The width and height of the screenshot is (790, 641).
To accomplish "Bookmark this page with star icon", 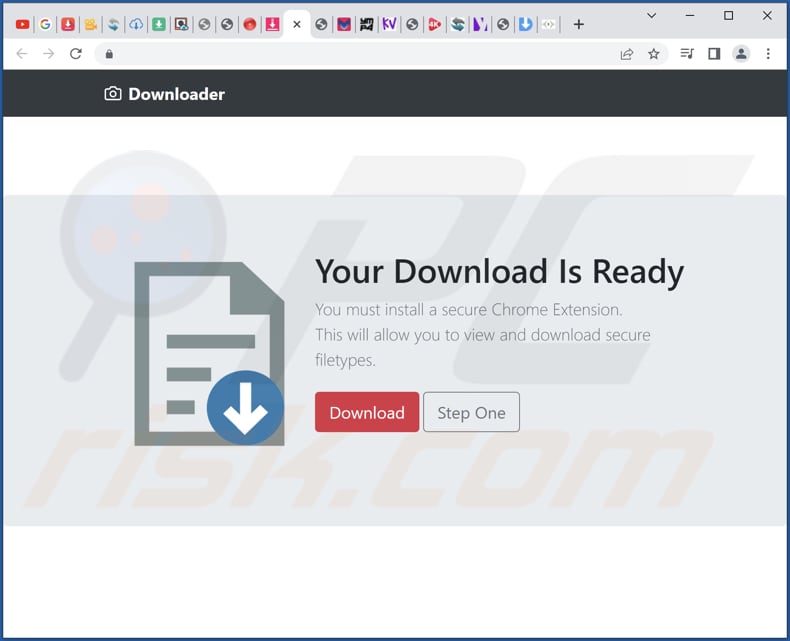I will pos(654,54).
